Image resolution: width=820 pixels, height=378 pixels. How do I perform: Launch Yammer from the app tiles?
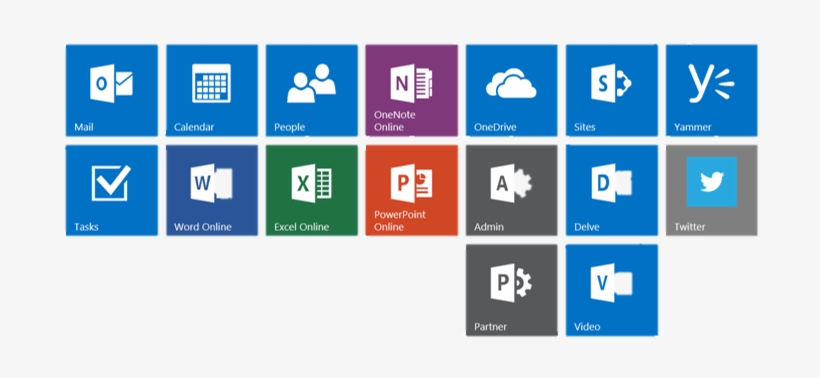711,90
